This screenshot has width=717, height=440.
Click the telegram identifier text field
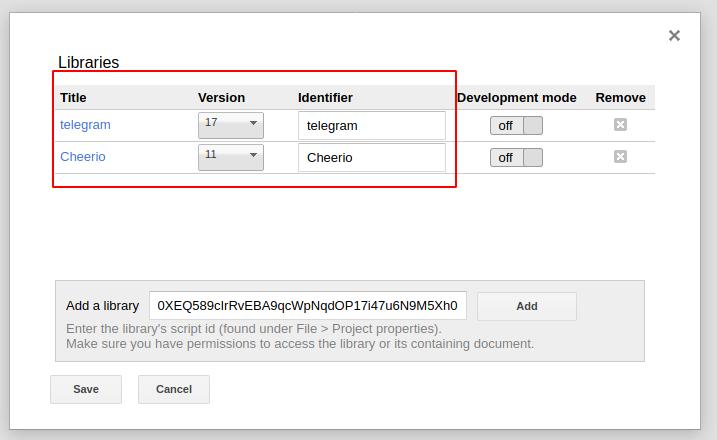371,125
